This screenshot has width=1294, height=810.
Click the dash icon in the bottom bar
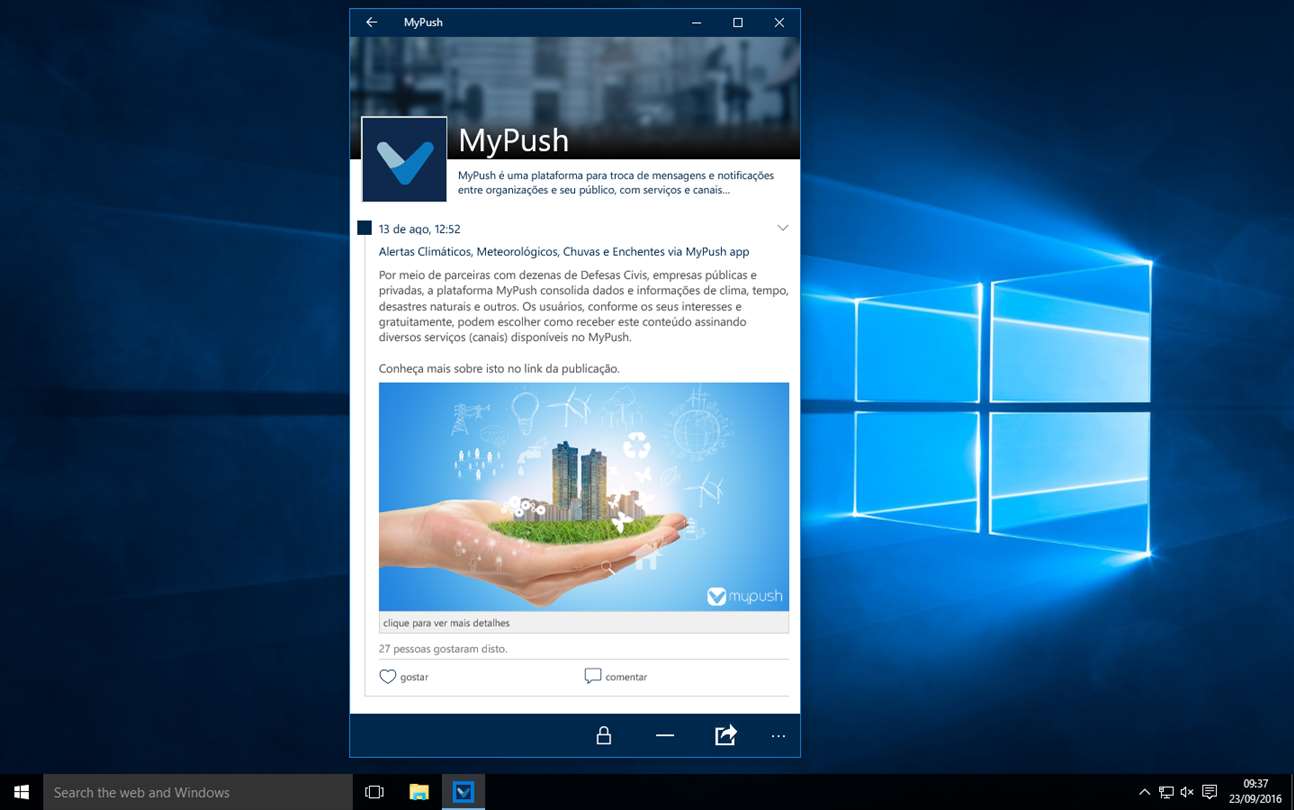click(665, 736)
